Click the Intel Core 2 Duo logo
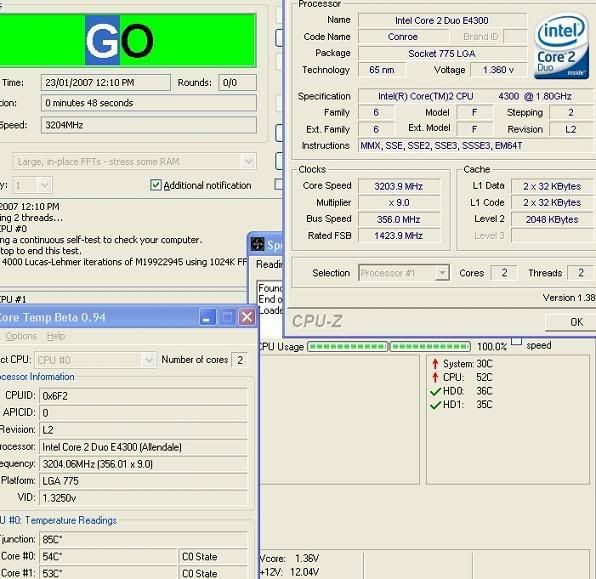This screenshot has height=579, width=596. pos(561,46)
